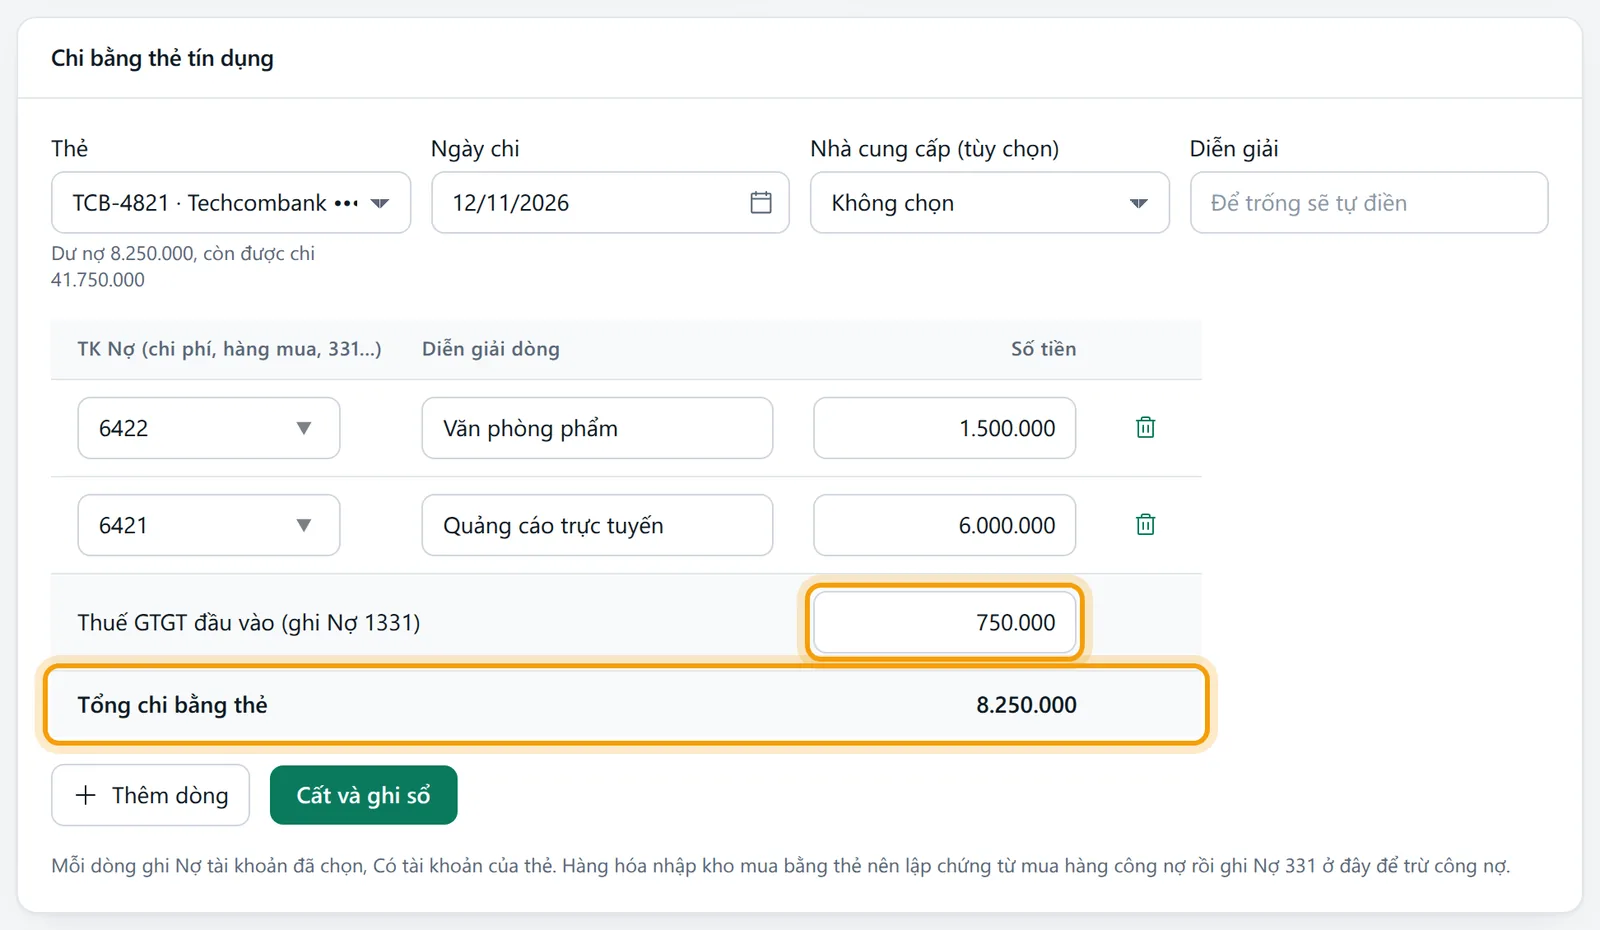Image resolution: width=1600 pixels, height=930 pixels.
Task: Open the Nhà cung cấp dropdown
Action: (x=990, y=203)
